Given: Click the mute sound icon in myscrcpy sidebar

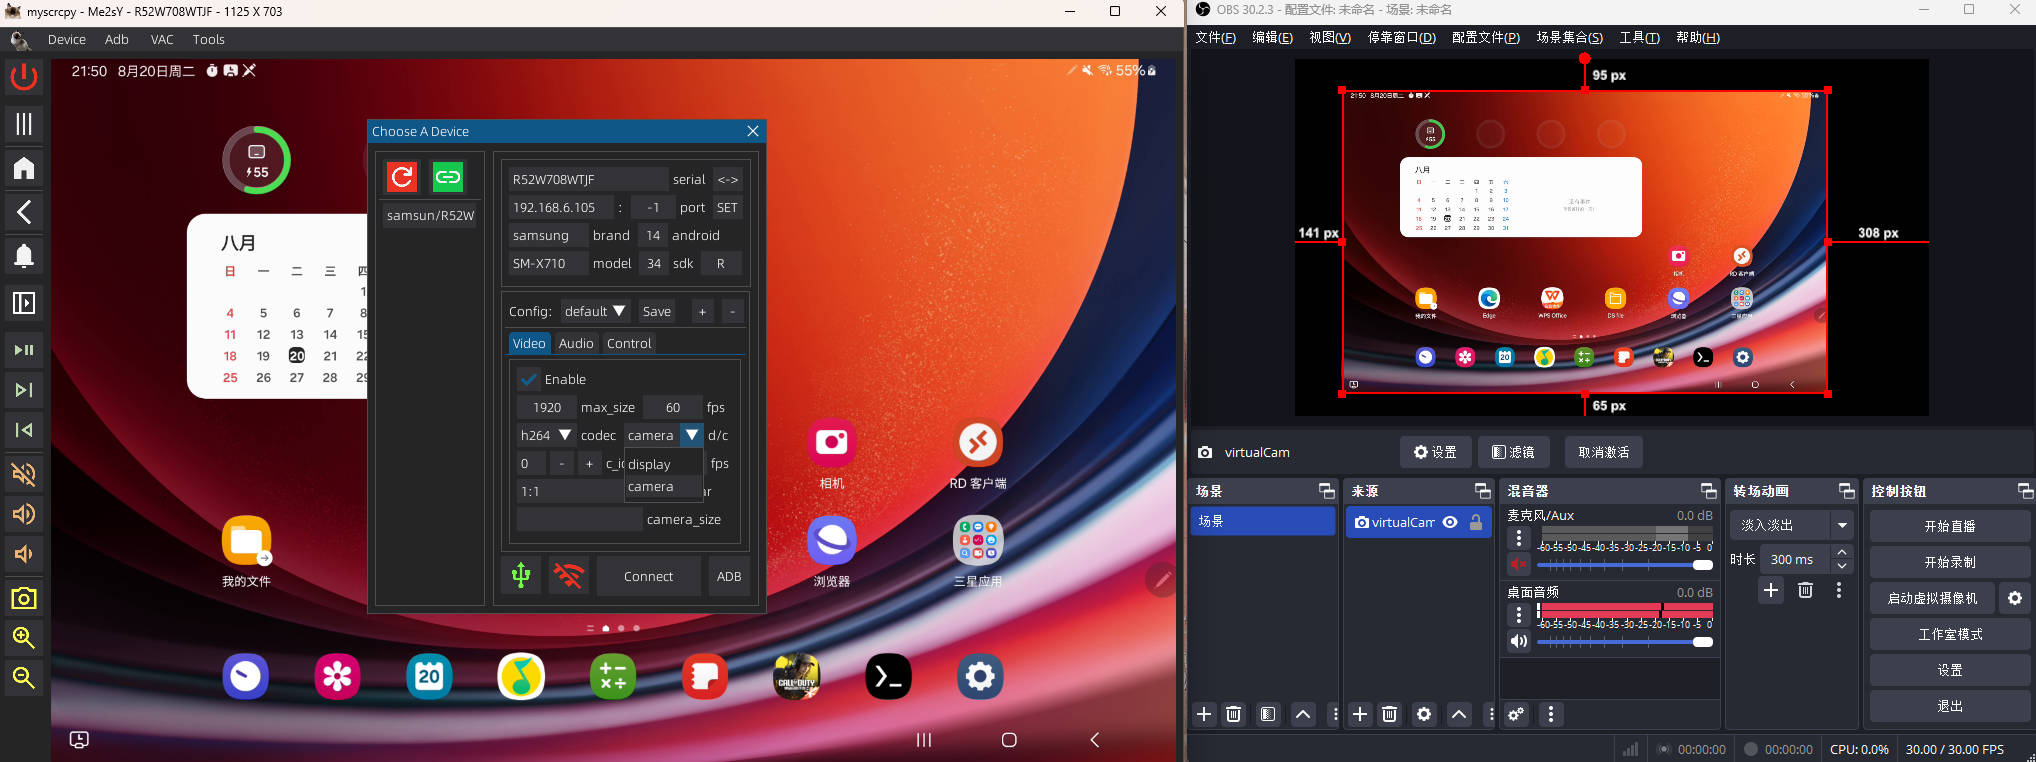Looking at the screenshot, I should (24, 474).
